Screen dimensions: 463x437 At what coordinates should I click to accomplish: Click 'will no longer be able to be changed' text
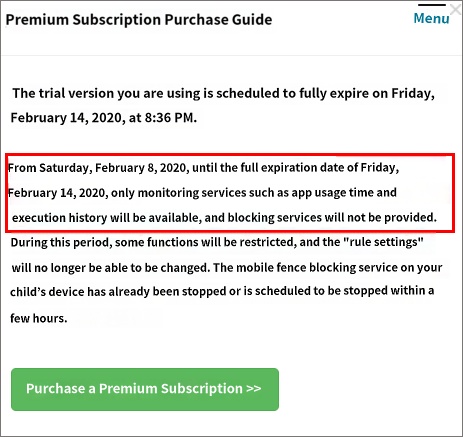111,268
